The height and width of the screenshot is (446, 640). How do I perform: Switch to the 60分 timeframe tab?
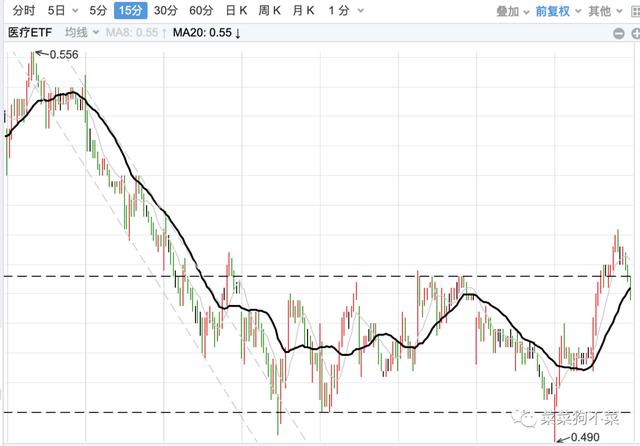click(201, 11)
